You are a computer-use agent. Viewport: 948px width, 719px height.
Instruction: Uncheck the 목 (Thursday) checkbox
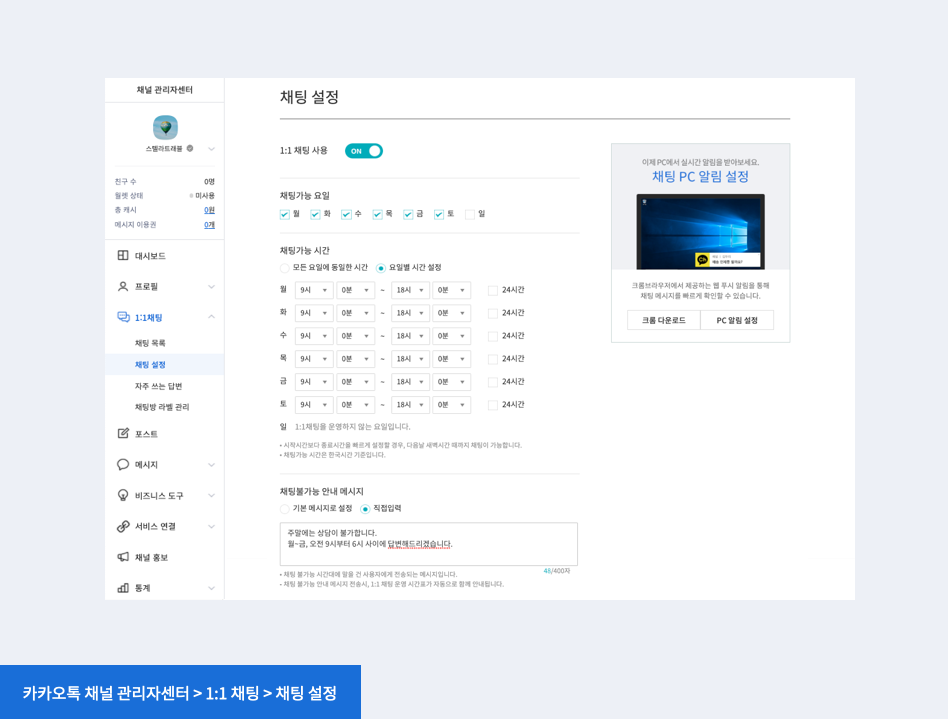[377, 214]
